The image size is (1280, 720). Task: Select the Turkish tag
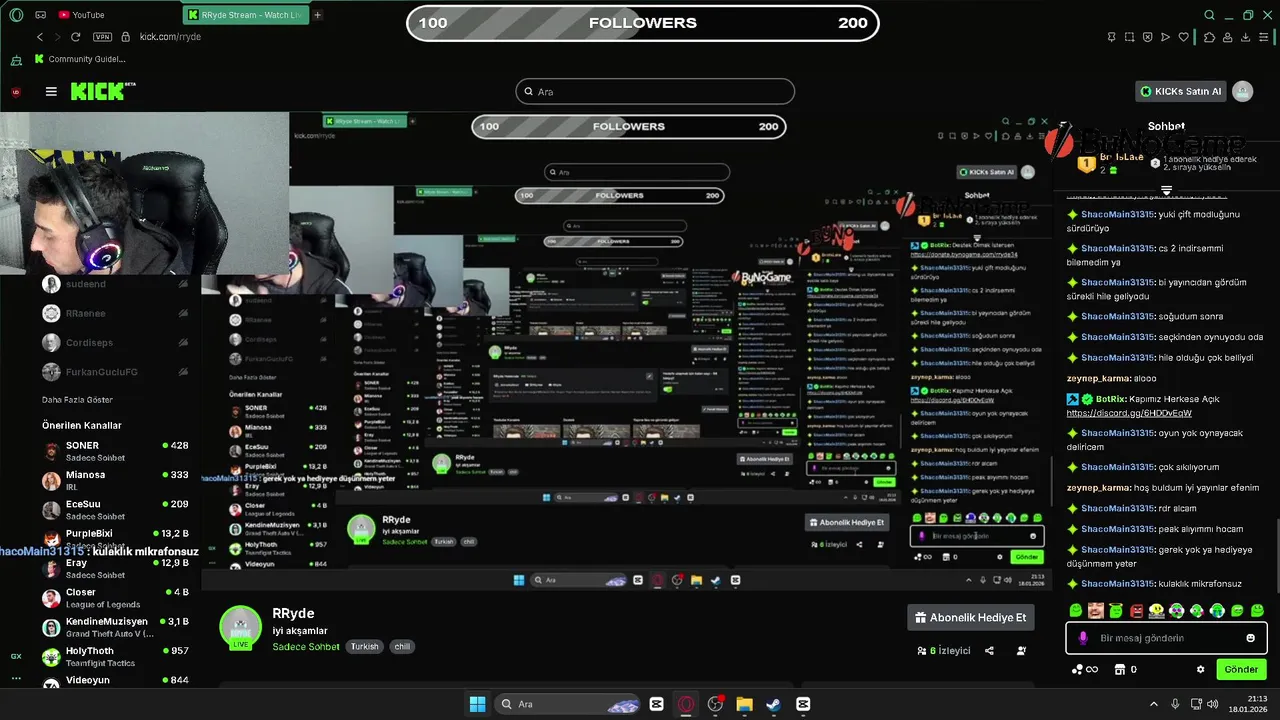pos(364,647)
